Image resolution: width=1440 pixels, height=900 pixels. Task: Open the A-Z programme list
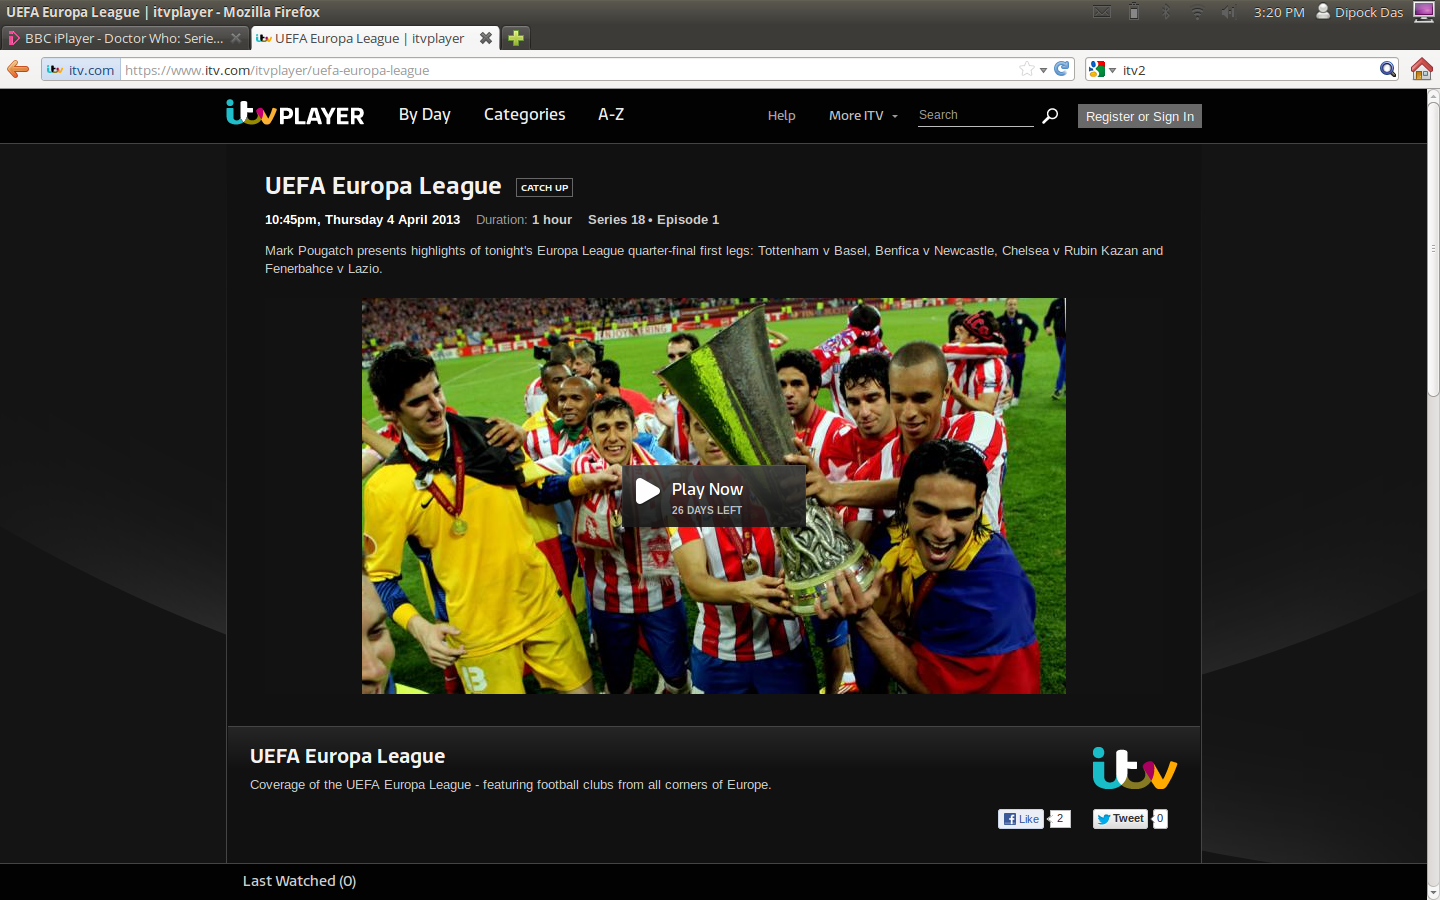point(611,115)
